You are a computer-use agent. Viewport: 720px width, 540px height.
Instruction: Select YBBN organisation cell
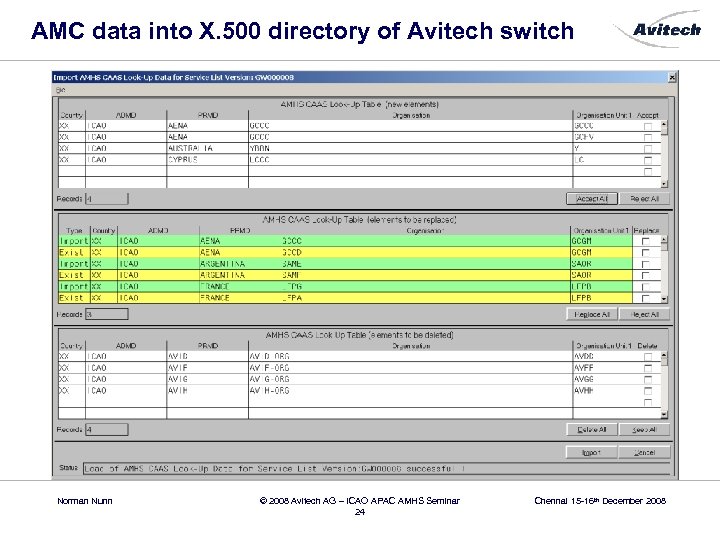(411, 149)
